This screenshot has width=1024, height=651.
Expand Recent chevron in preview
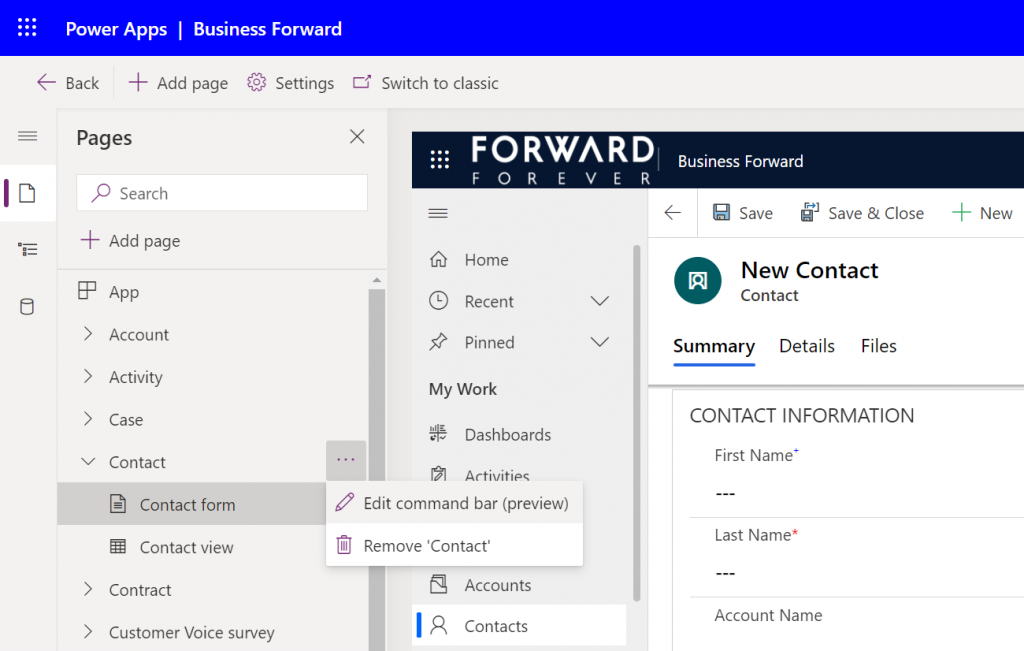(x=600, y=301)
